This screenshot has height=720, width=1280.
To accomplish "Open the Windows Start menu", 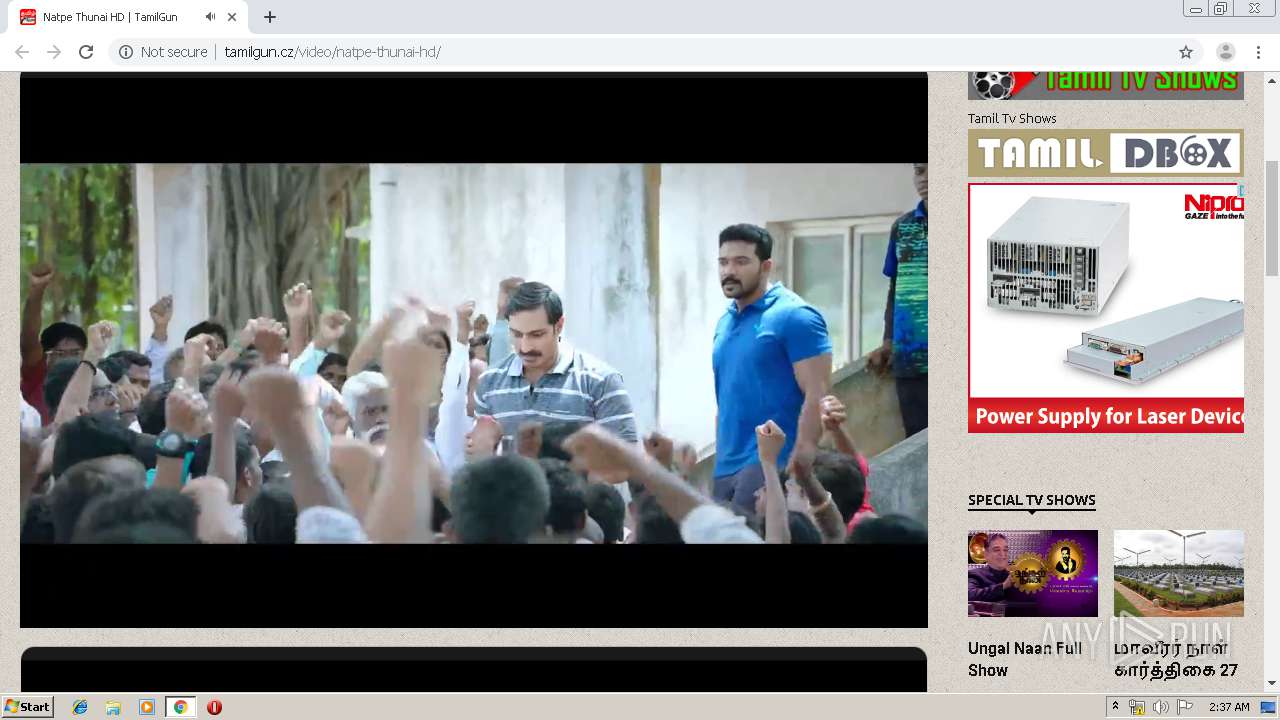I will 28,707.
